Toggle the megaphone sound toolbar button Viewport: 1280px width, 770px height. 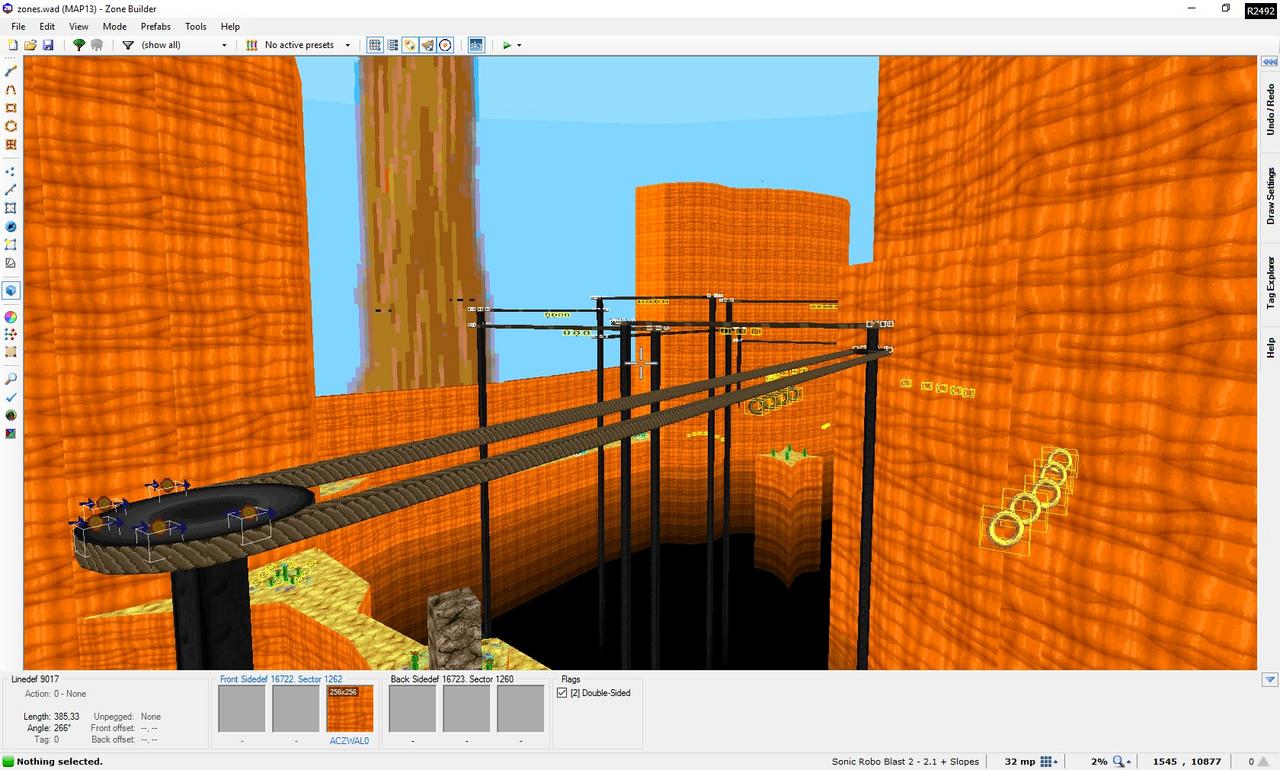[428, 45]
